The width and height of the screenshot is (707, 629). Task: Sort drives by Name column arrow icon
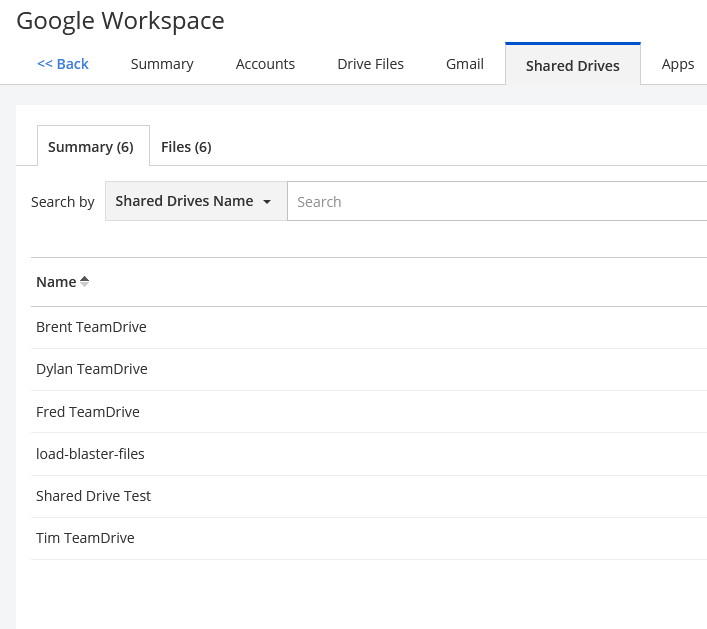(84, 282)
